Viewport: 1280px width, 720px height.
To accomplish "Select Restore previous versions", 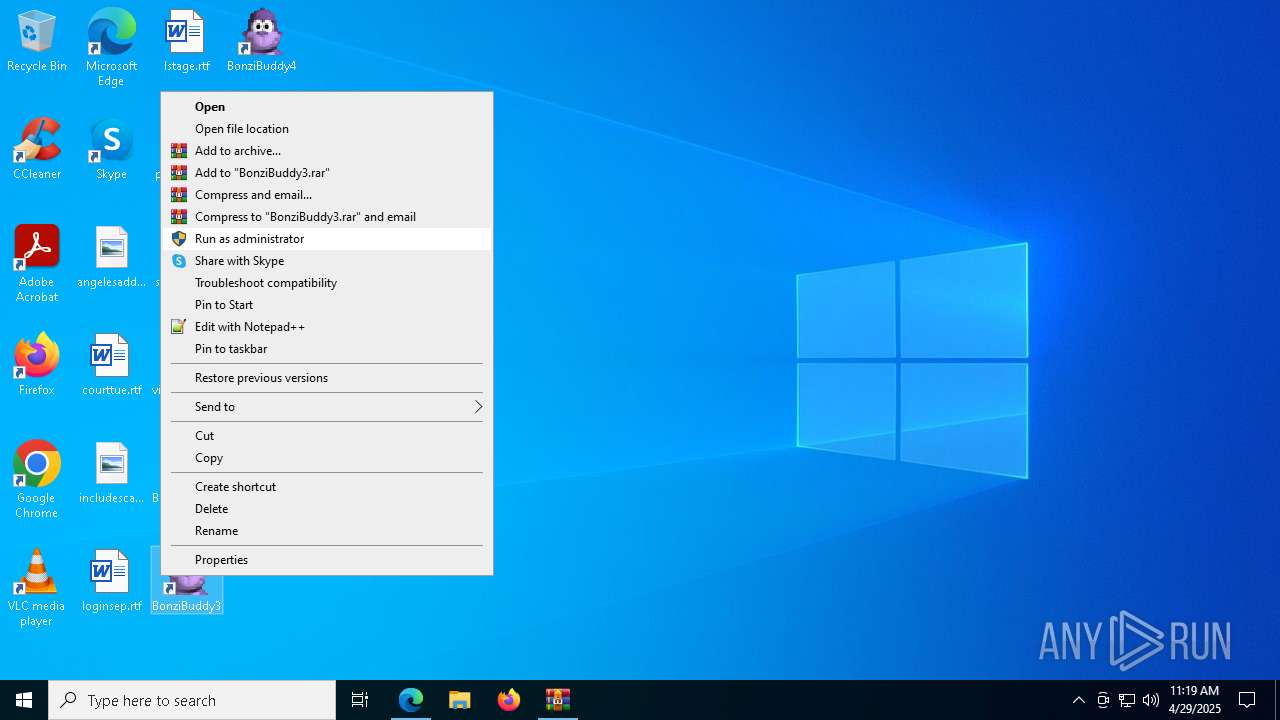I will coord(327,378).
